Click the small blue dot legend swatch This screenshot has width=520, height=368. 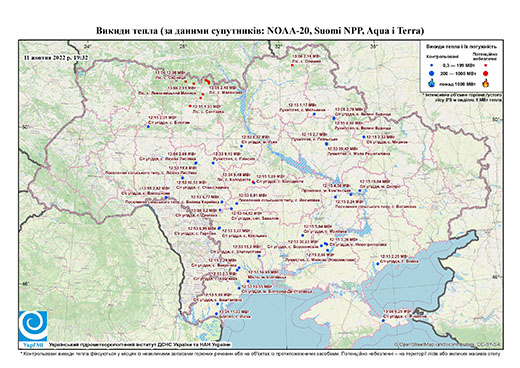(432, 66)
